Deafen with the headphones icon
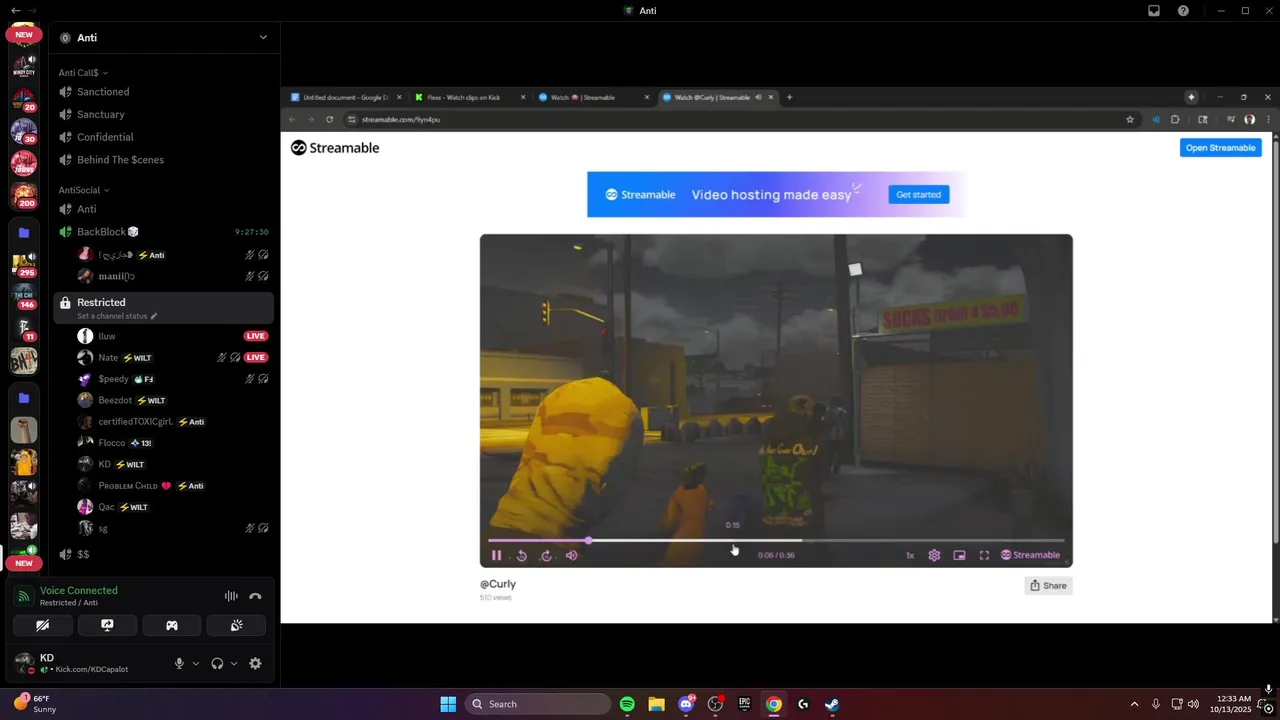 [217, 663]
